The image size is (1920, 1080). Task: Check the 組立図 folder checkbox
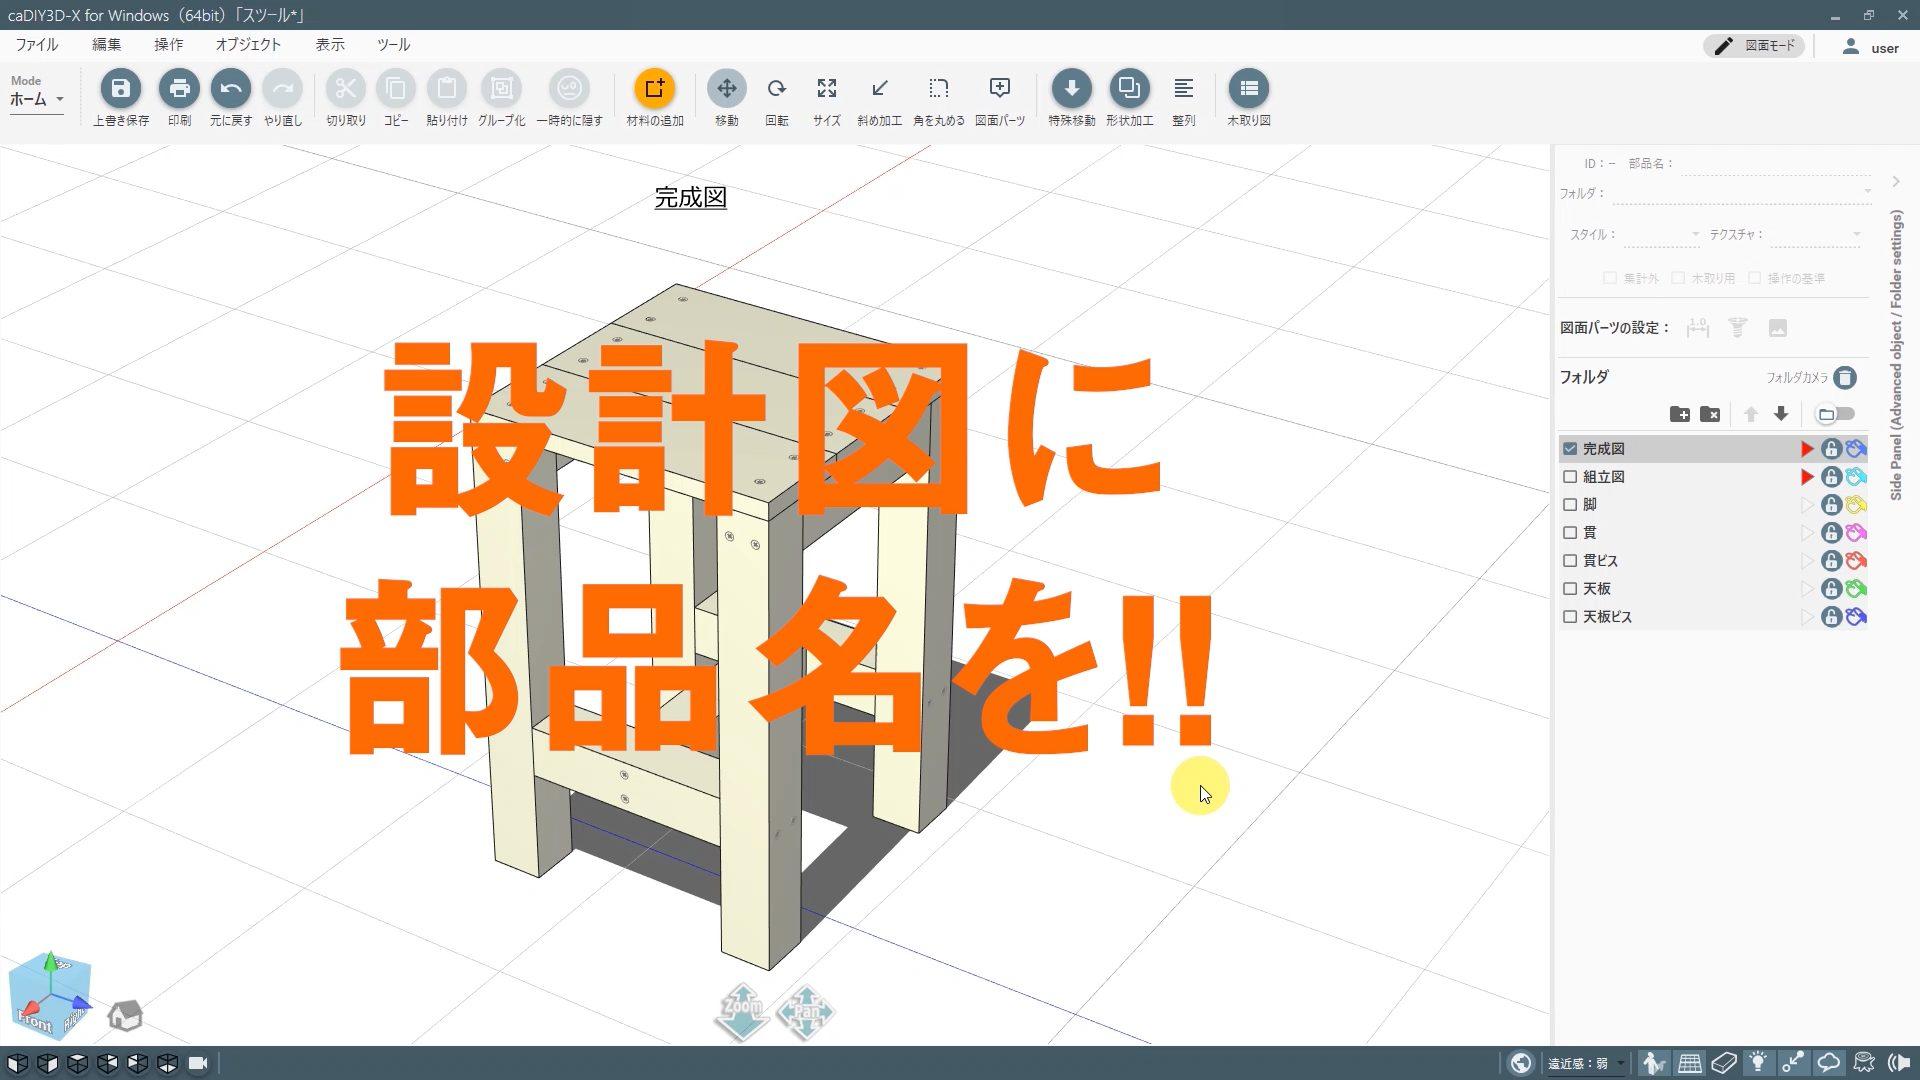1570,477
